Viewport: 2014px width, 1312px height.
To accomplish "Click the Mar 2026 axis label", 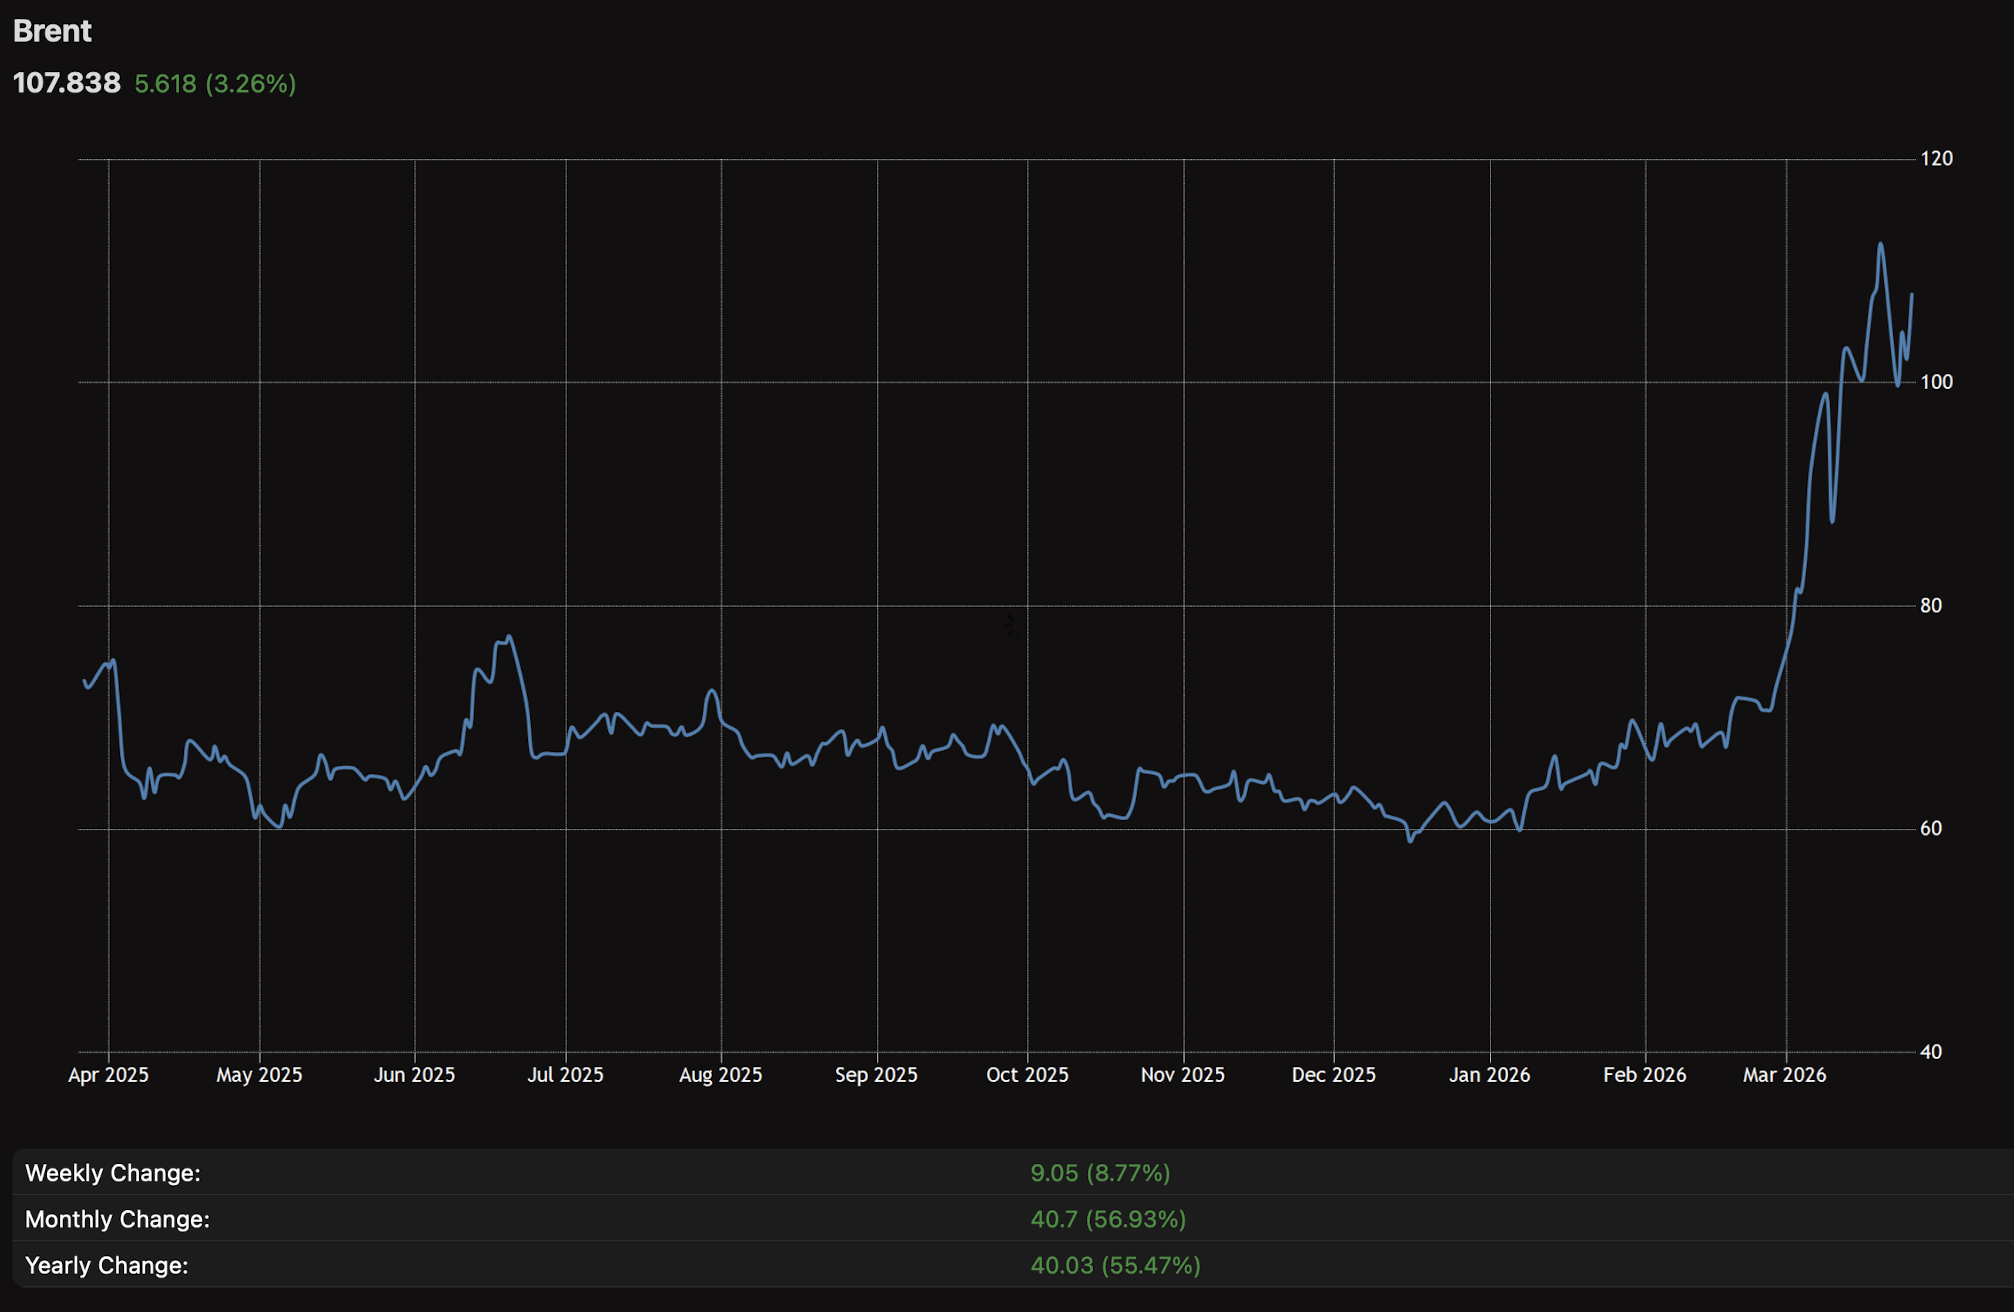I will click(x=1784, y=1074).
